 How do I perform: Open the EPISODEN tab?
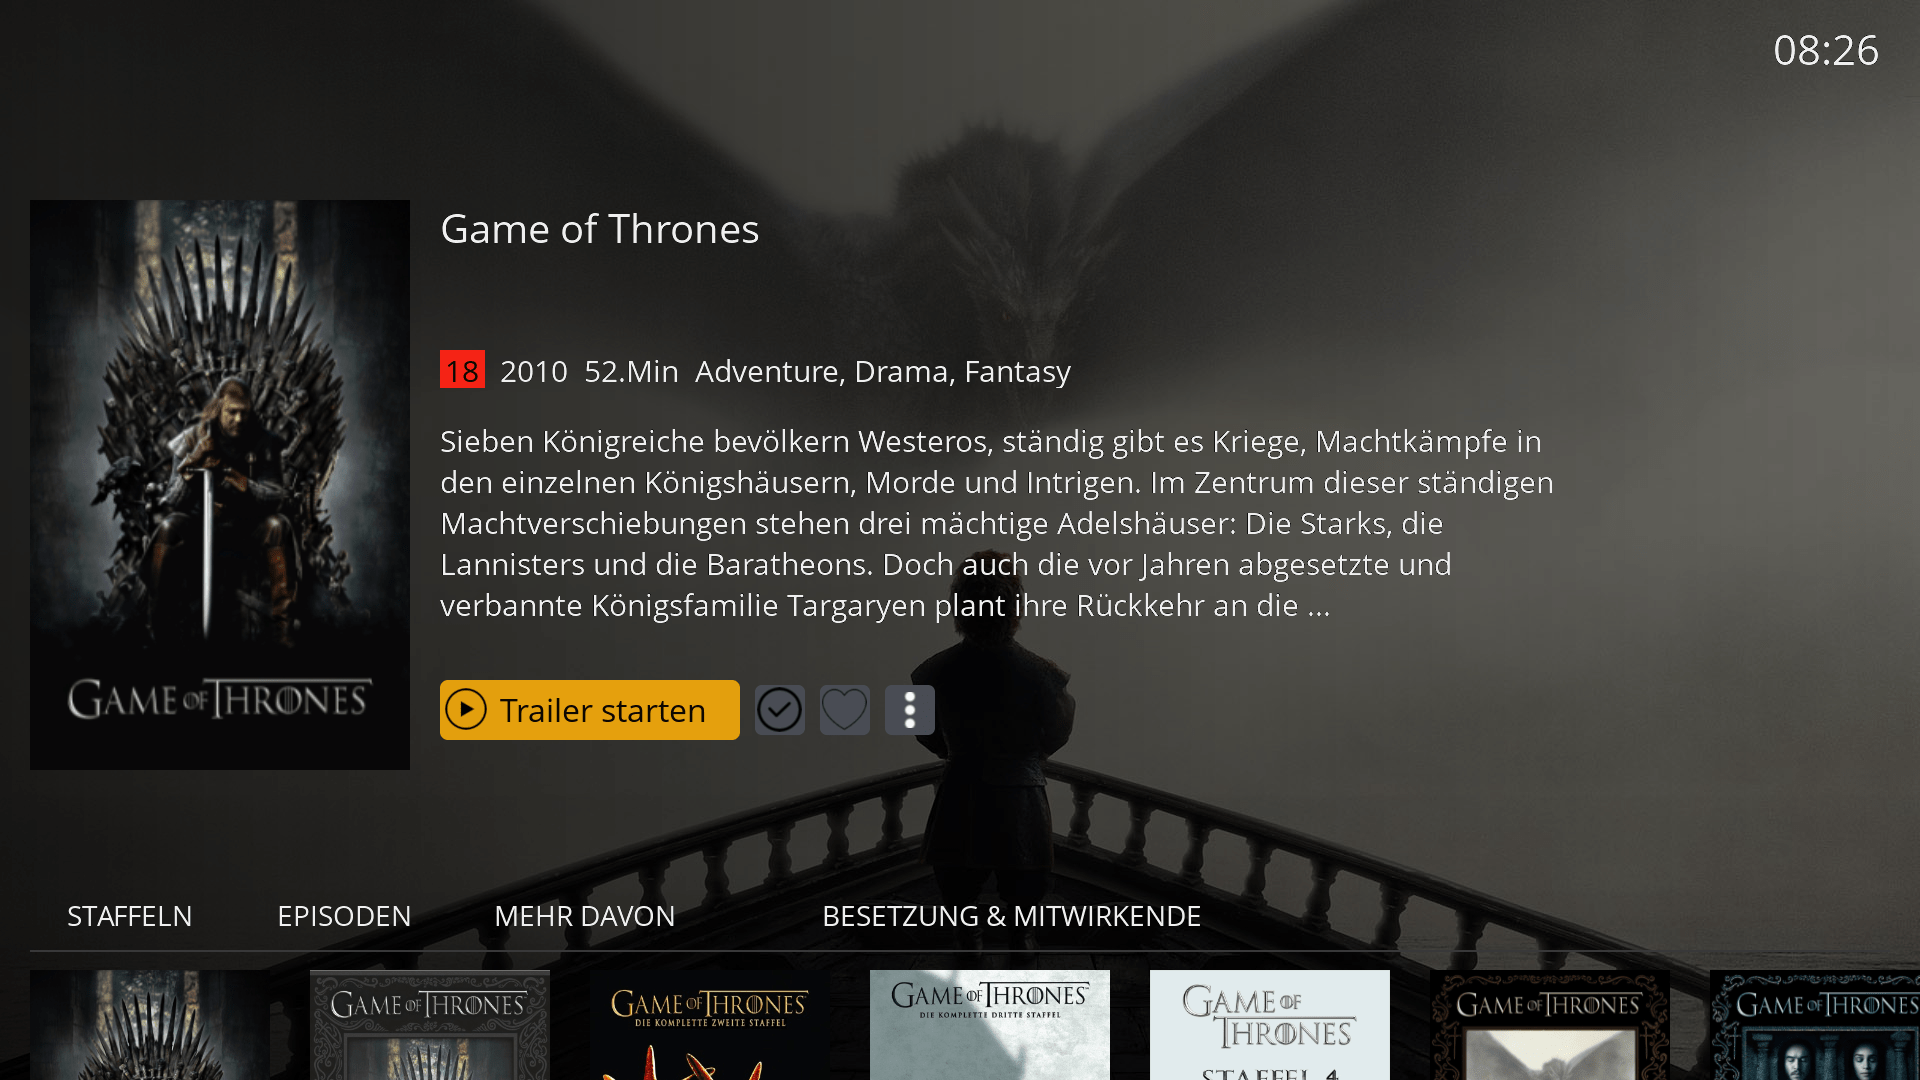coord(344,916)
